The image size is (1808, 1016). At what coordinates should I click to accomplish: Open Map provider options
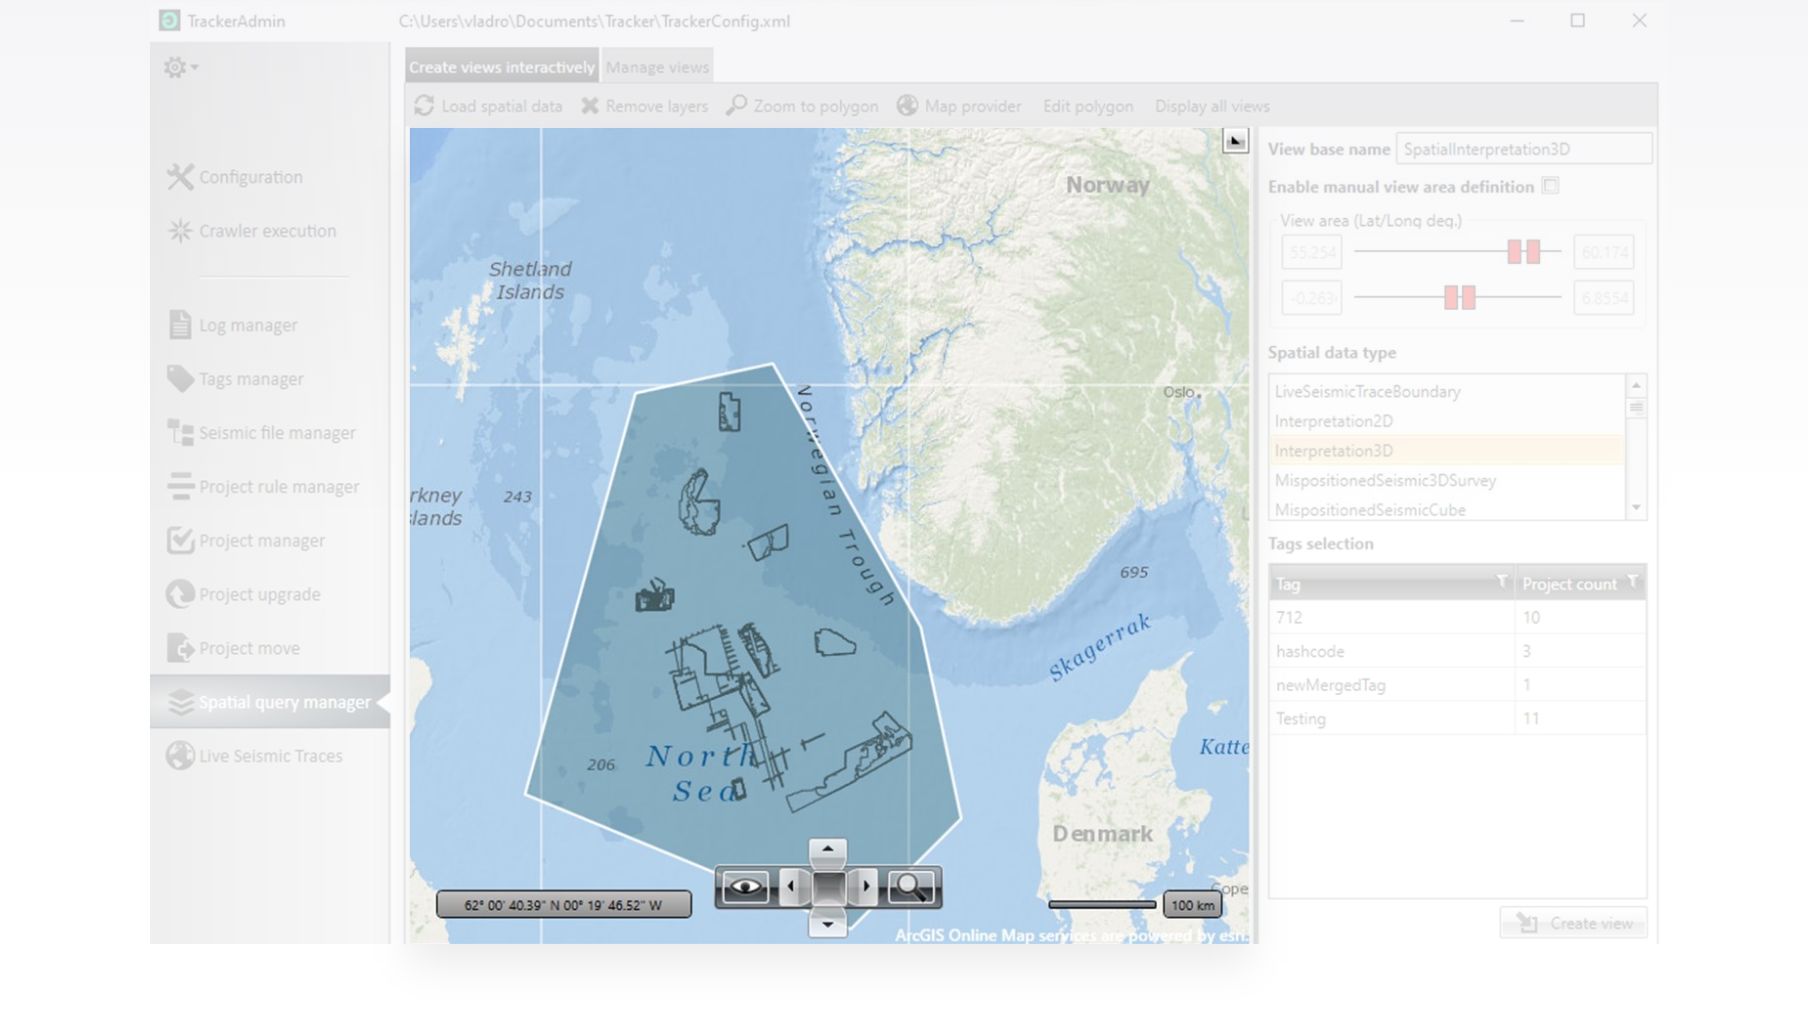coord(959,106)
